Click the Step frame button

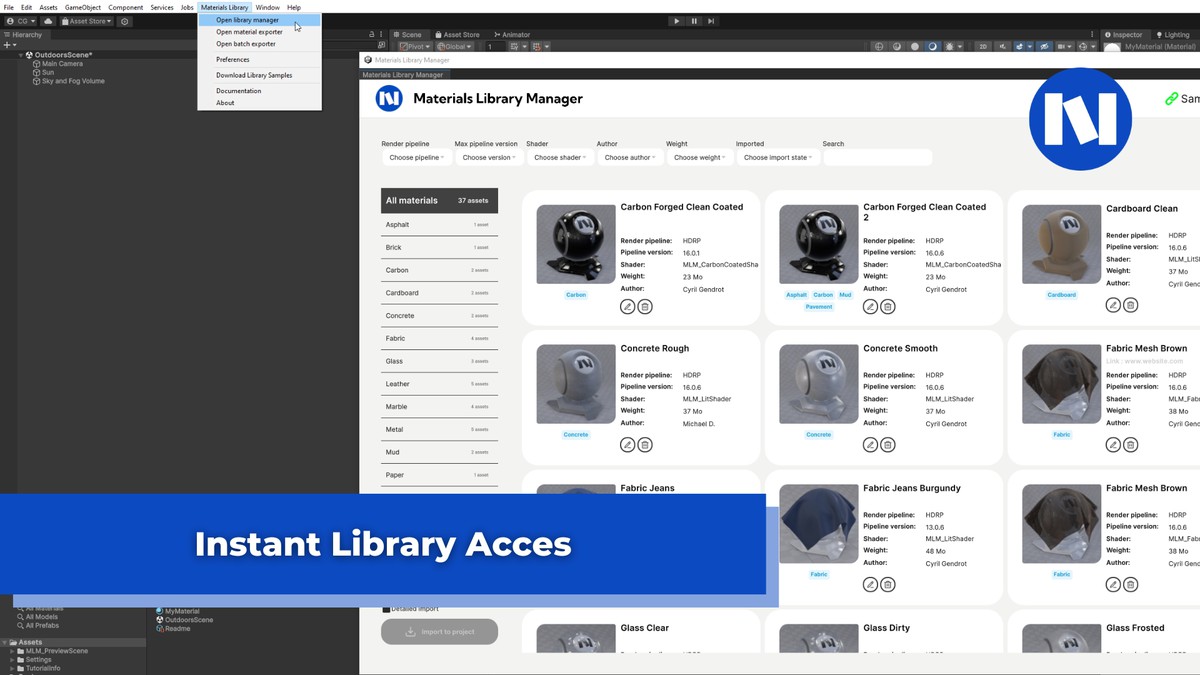click(711, 20)
